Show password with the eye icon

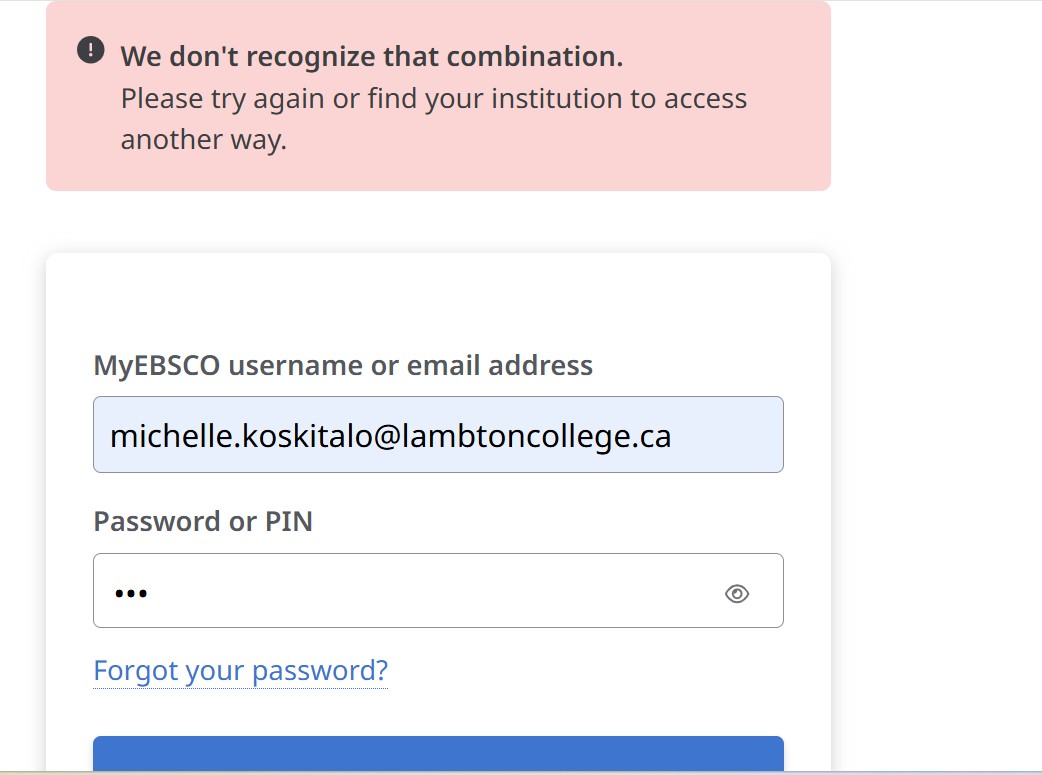coord(737,594)
